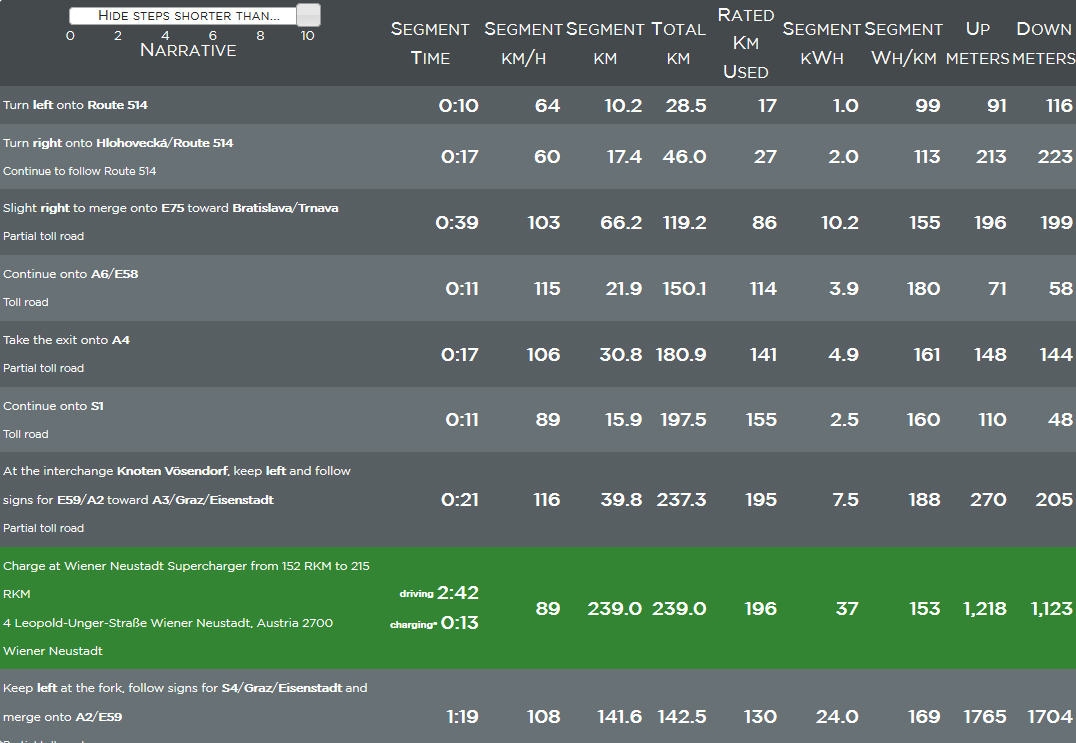Screen dimensions: 1076x743
Task: Select the 'Continue onto A6/E58' step
Action: [x=70, y=274]
